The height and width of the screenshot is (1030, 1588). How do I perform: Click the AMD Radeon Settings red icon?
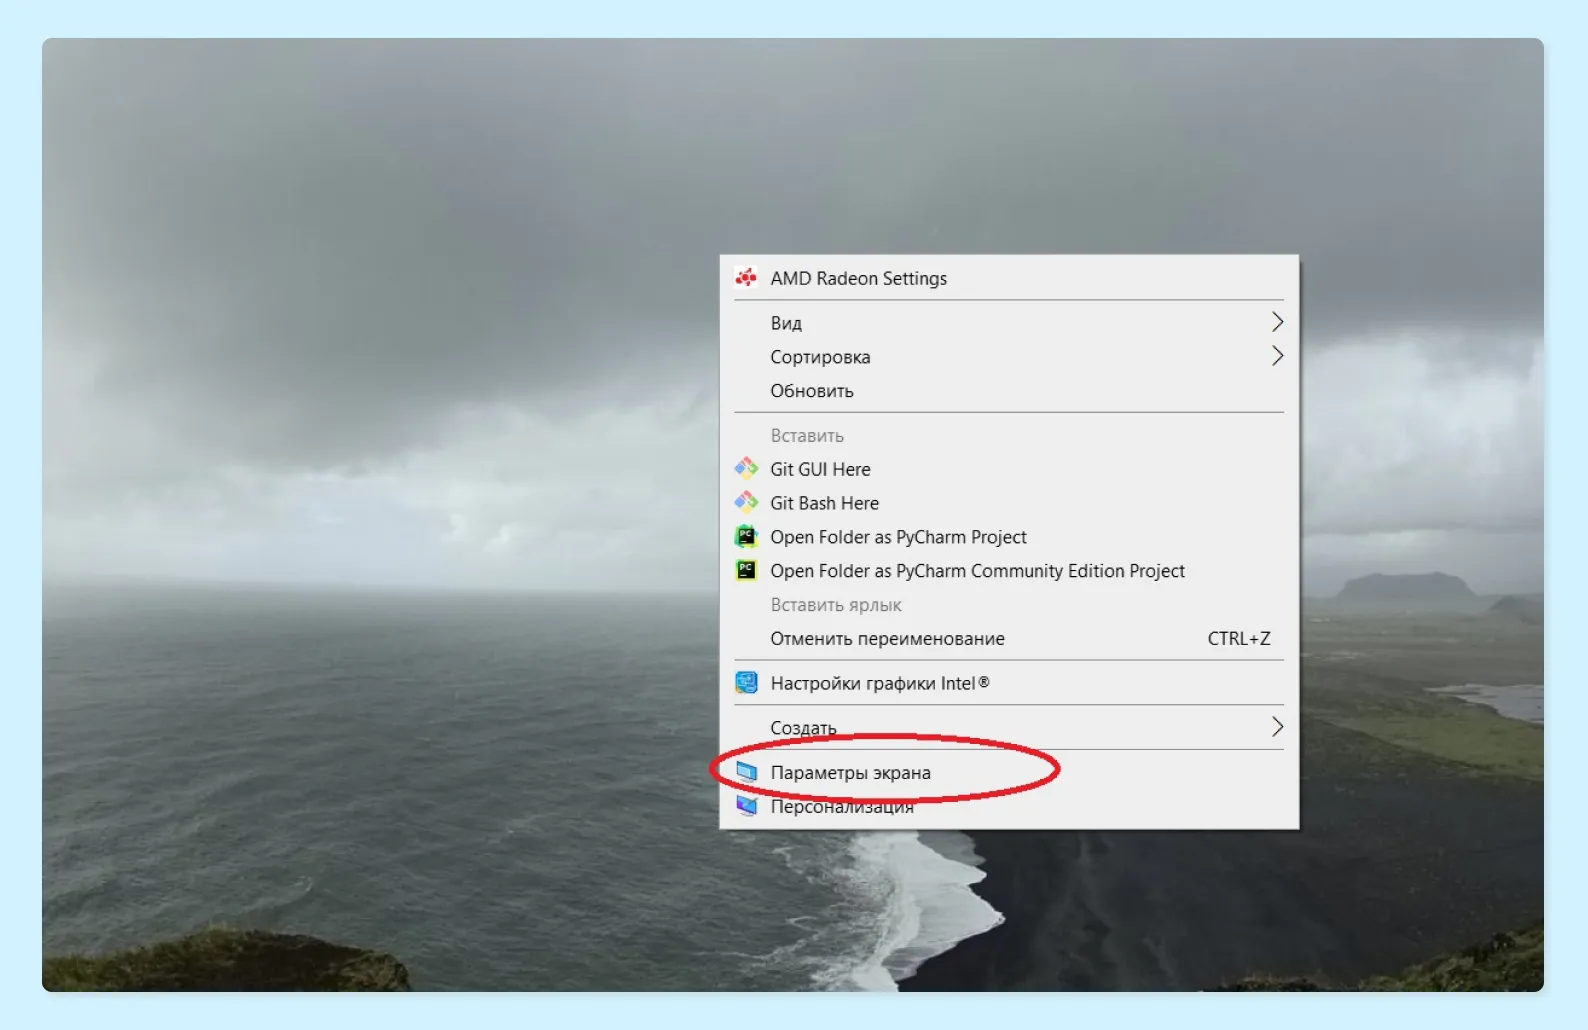pos(746,278)
